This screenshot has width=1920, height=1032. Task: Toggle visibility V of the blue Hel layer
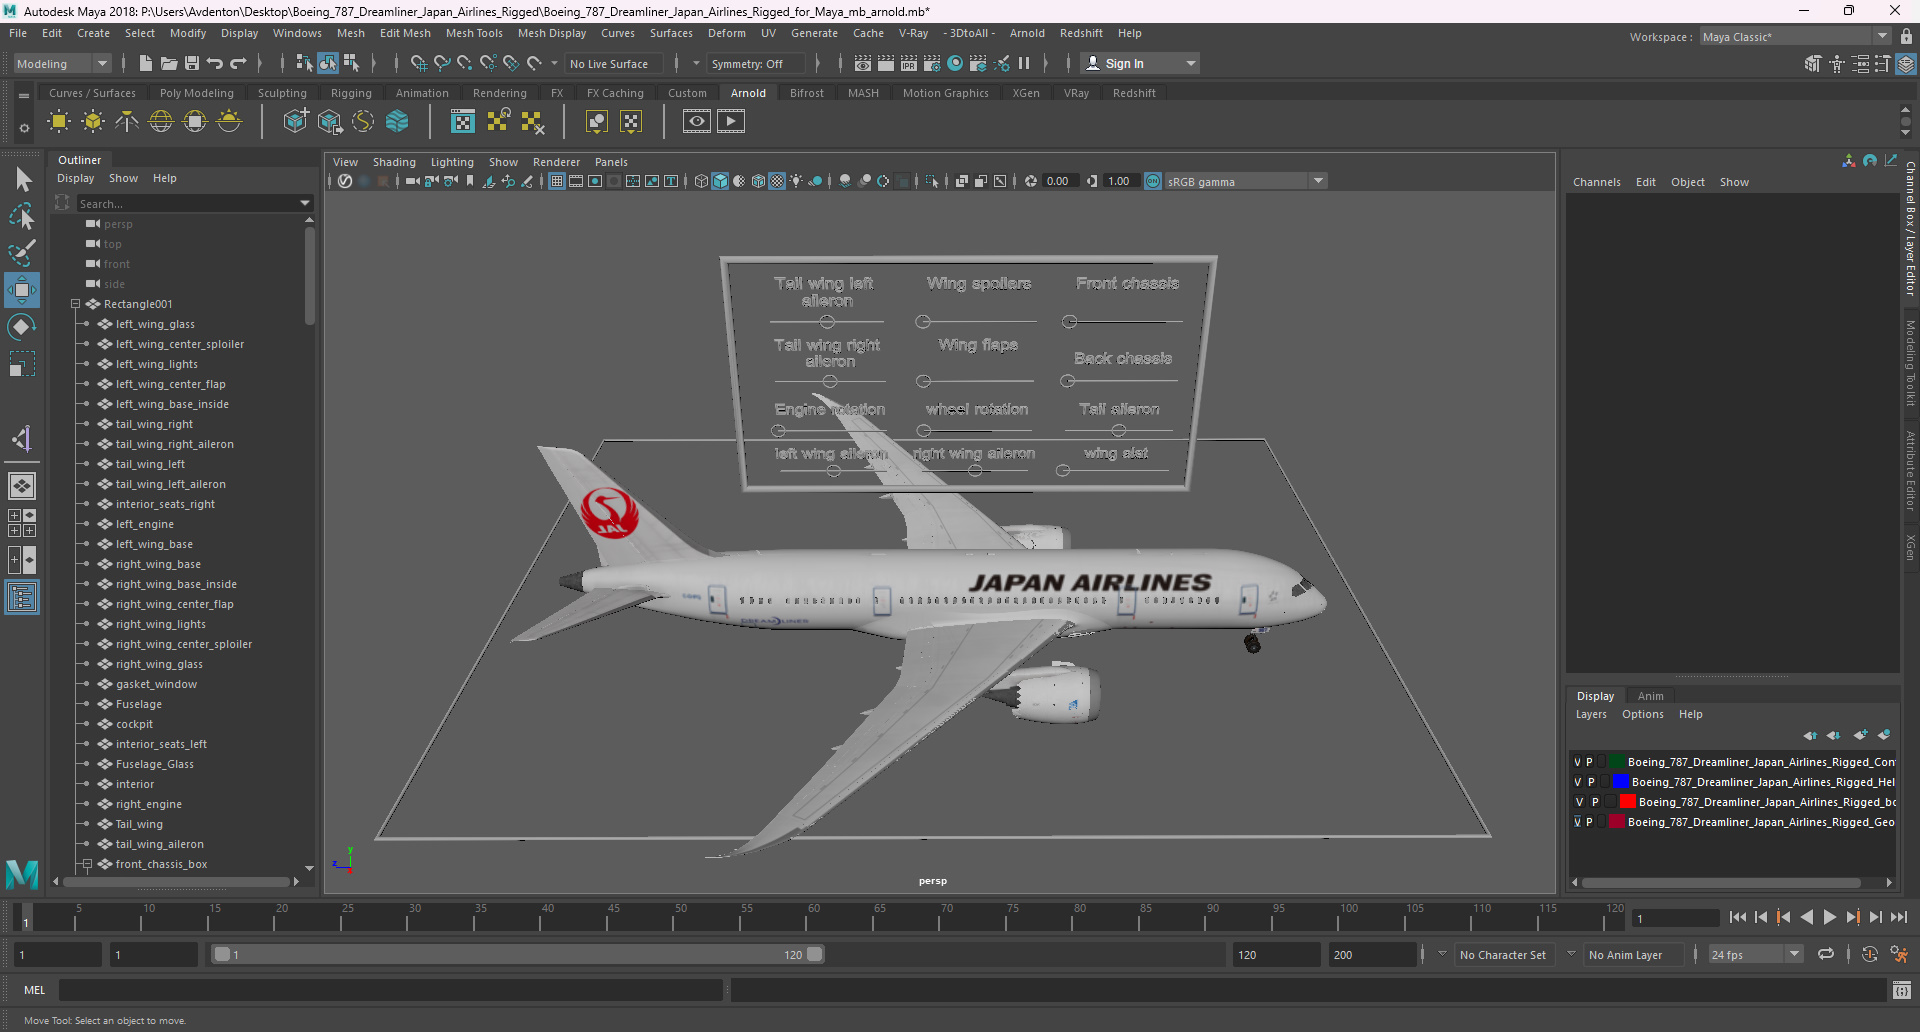[1578, 782]
